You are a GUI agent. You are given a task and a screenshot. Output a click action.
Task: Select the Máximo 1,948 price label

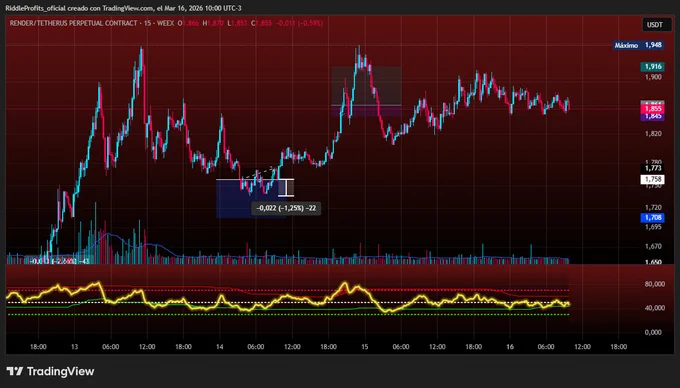[x=638, y=45]
